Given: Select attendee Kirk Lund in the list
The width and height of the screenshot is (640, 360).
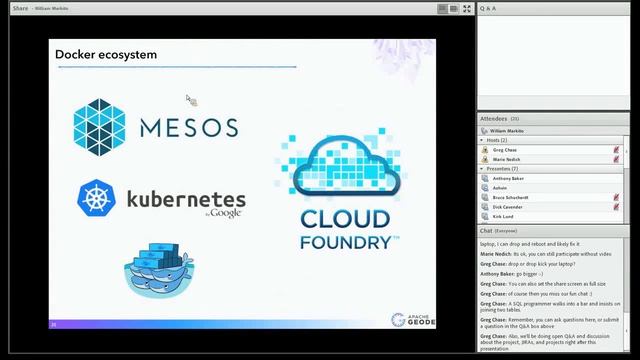Looking at the screenshot, I should [551, 216].
